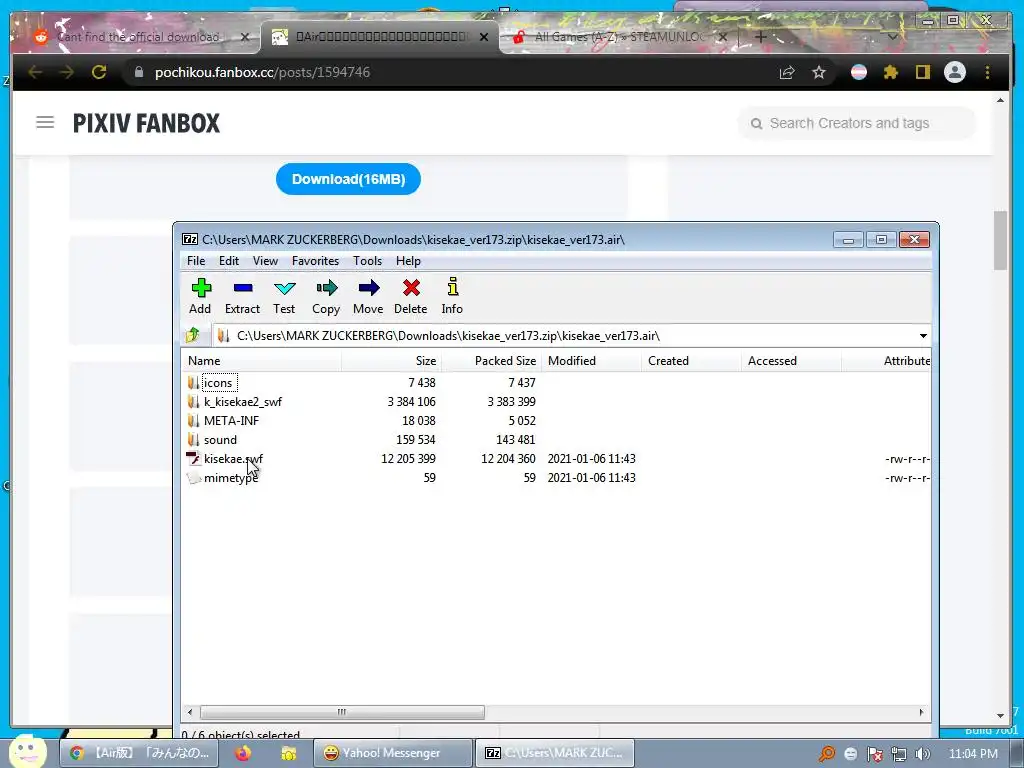The width and height of the screenshot is (1024, 768).
Task: Sort by Size column header
Action: (x=392, y=360)
